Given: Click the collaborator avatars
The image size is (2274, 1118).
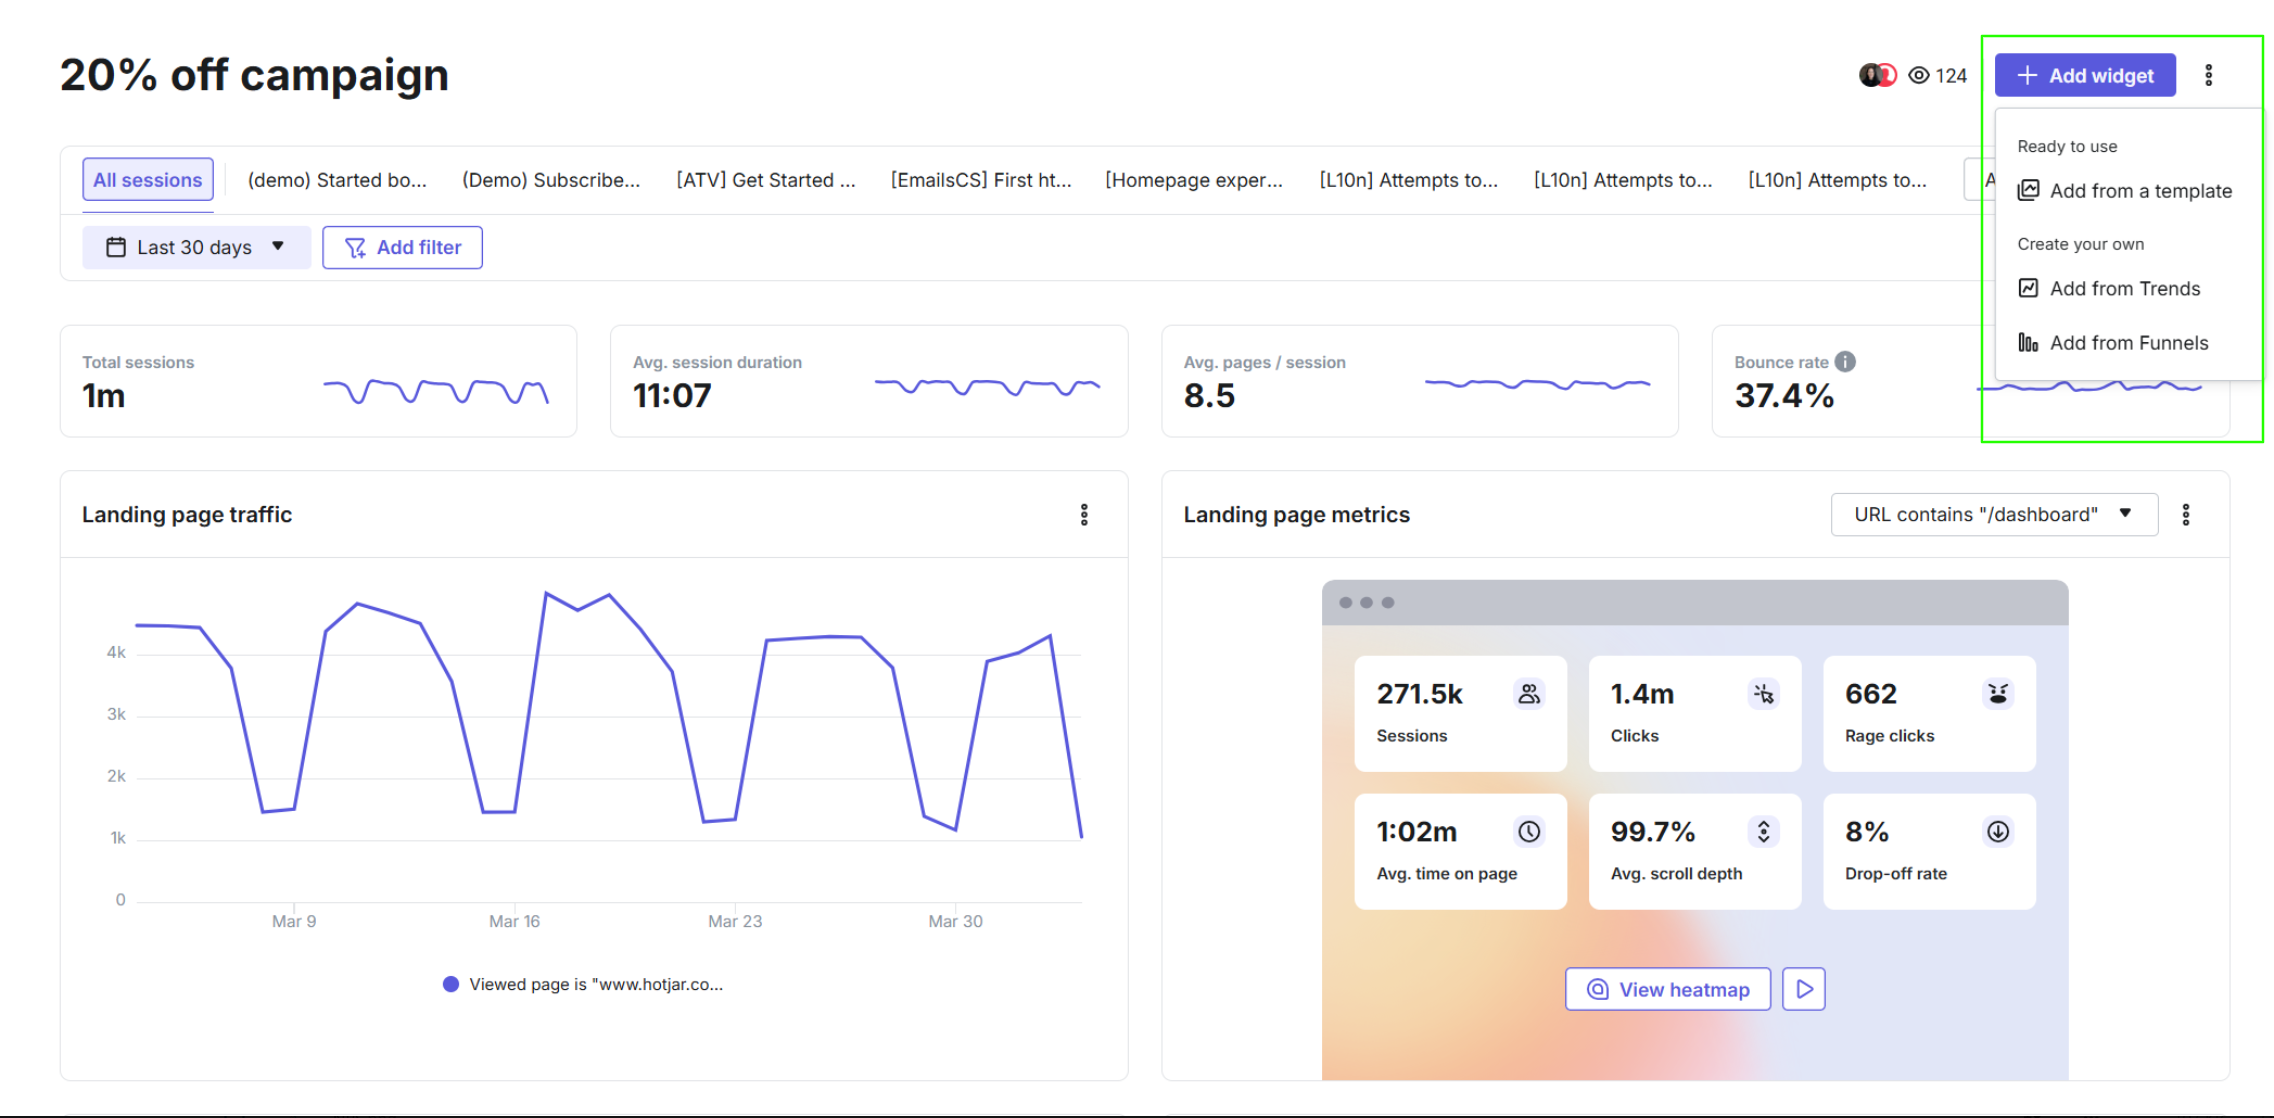Looking at the screenshot, I should point(1877,76).
